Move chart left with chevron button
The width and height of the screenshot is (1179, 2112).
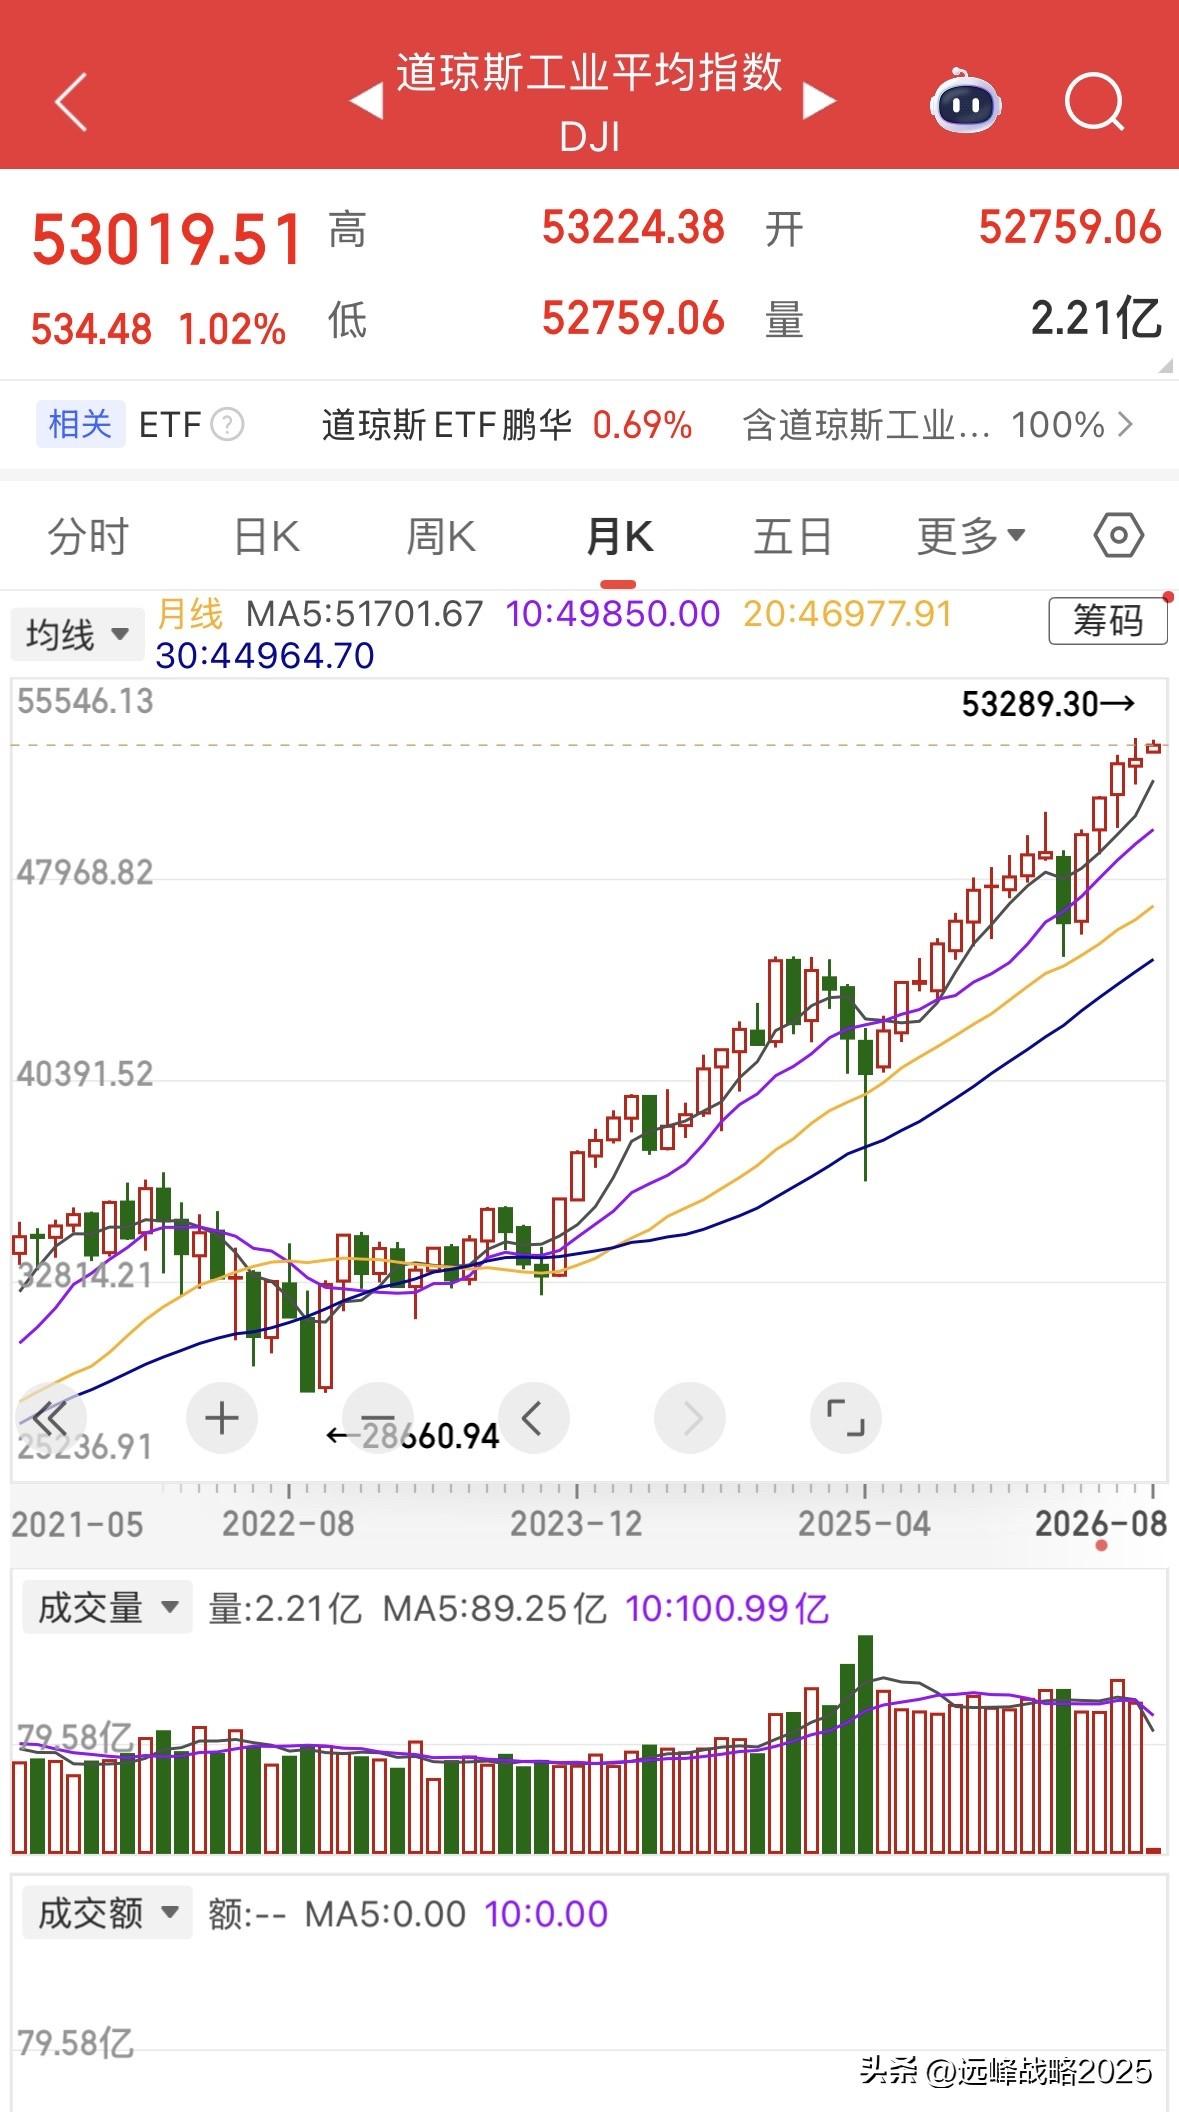[x=533, y=1418]
